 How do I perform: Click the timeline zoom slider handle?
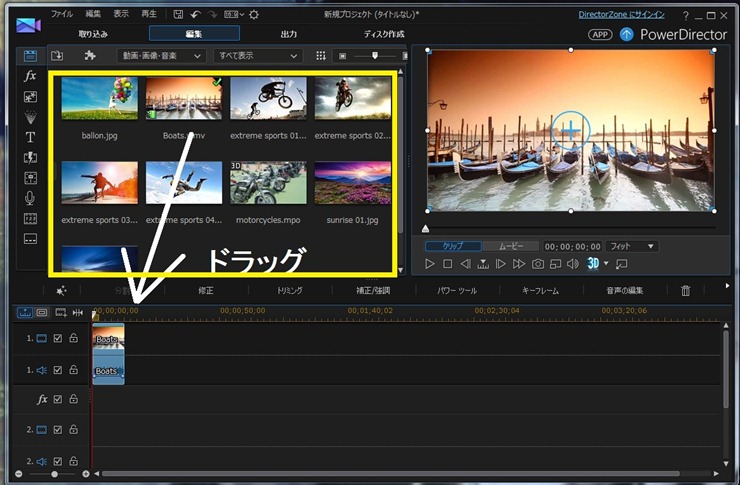(x=54, y=473)
